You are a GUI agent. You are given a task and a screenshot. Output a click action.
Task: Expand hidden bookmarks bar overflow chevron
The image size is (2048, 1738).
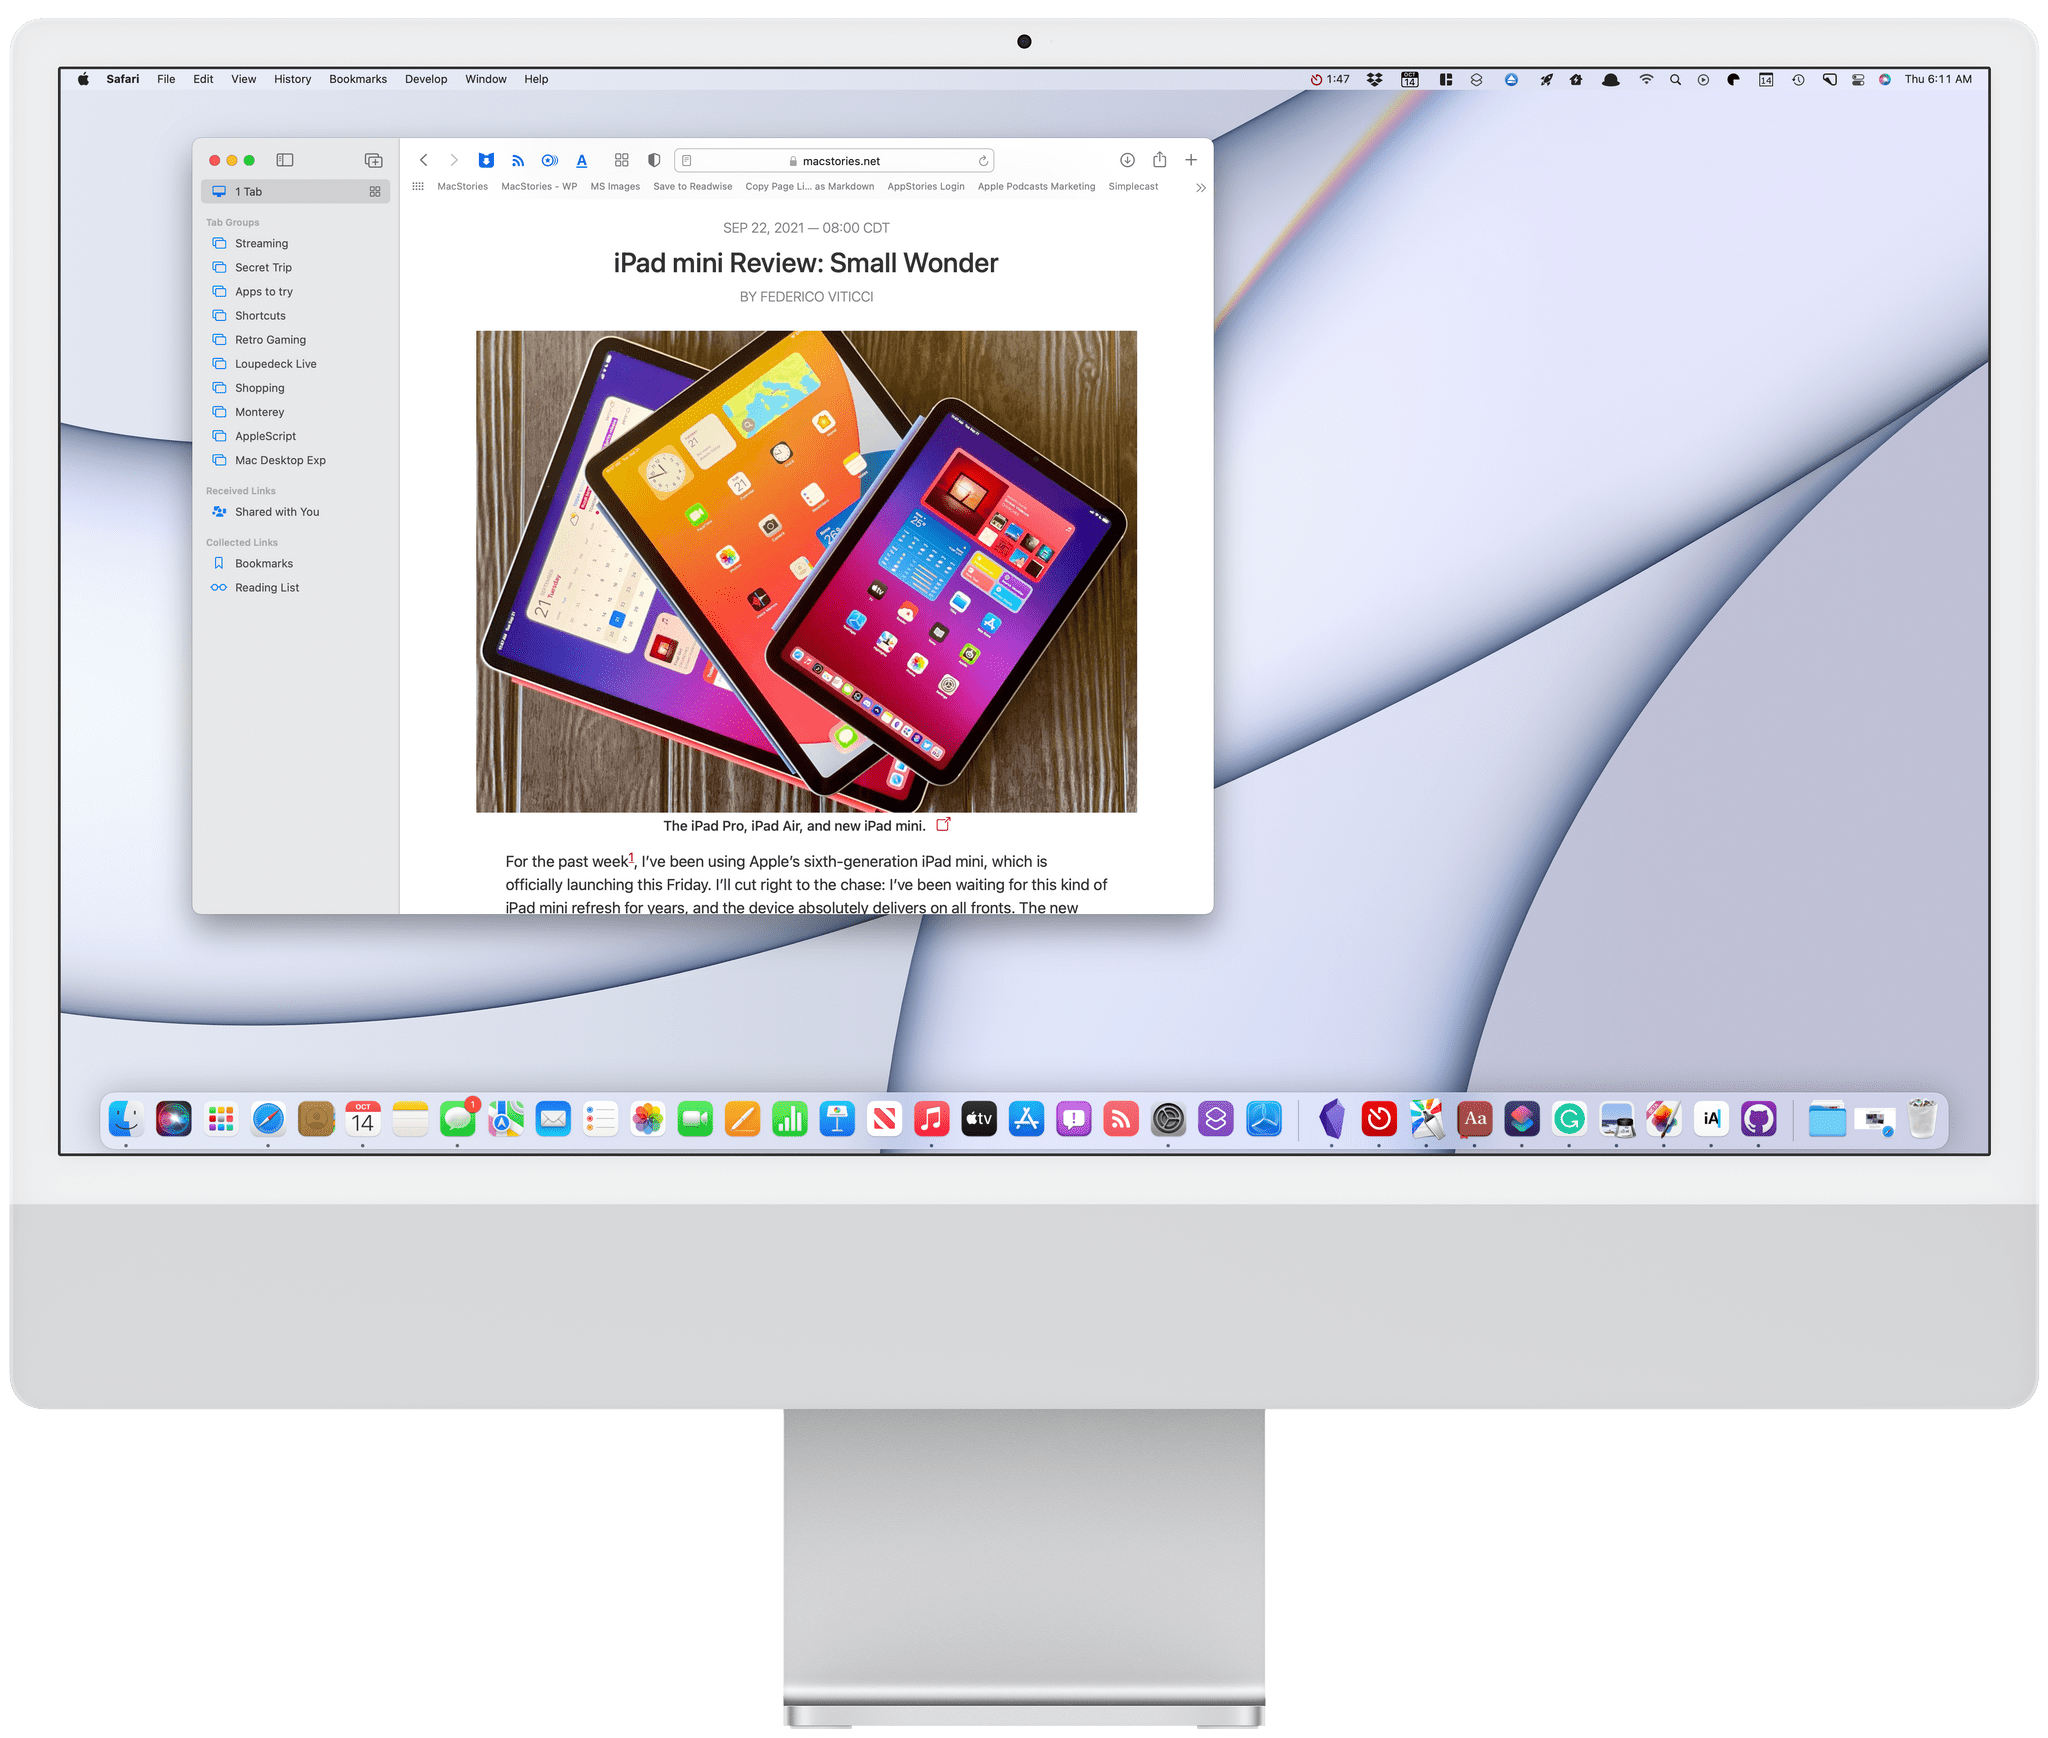[x=1201, y=188]
